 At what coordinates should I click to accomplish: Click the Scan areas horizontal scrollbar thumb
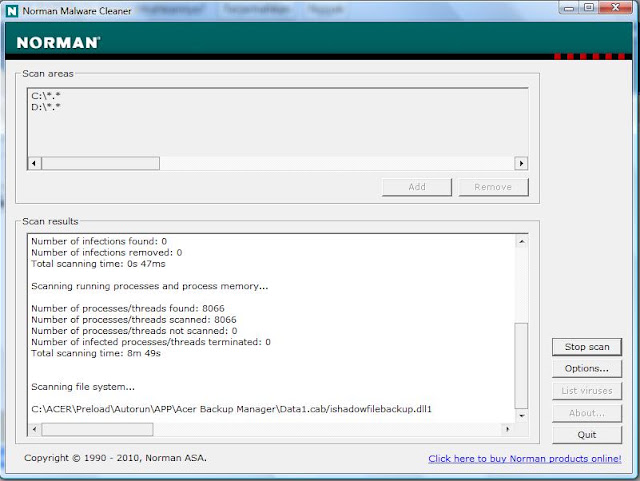point(100,163)
